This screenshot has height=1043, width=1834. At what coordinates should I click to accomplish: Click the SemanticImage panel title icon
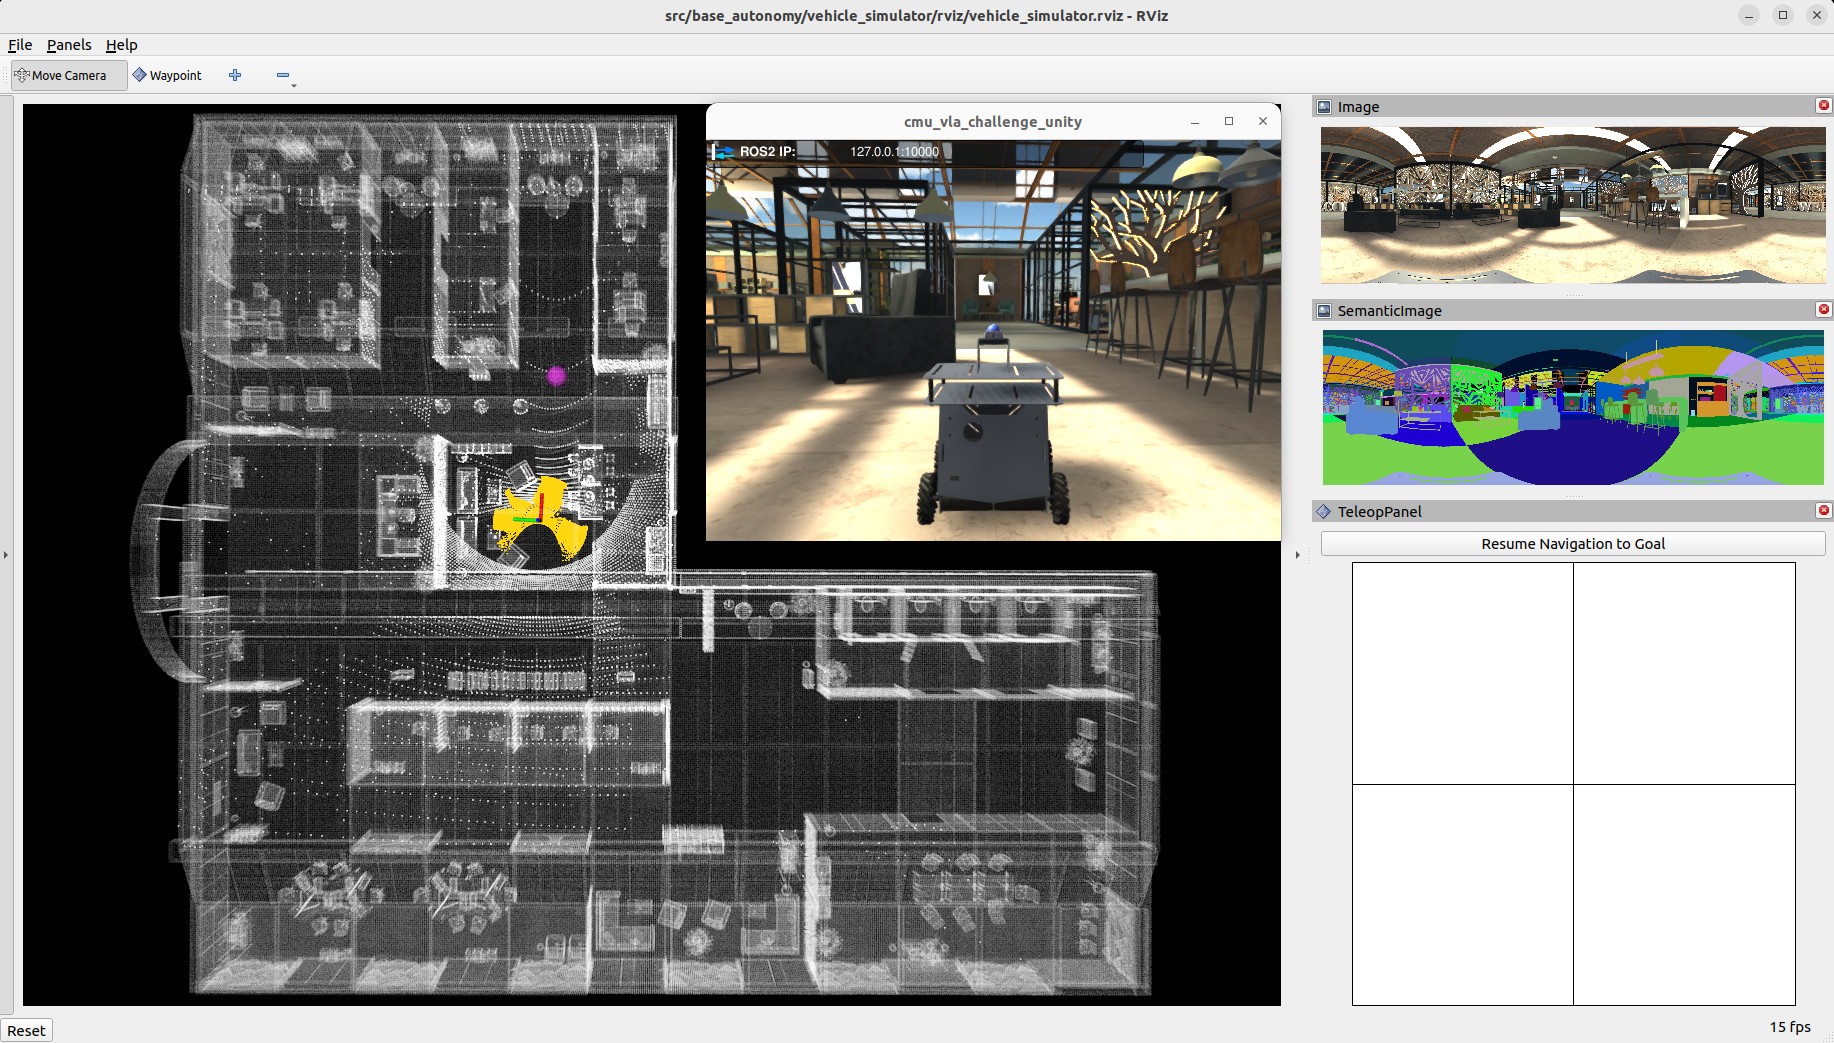(x=1324, y=311)
